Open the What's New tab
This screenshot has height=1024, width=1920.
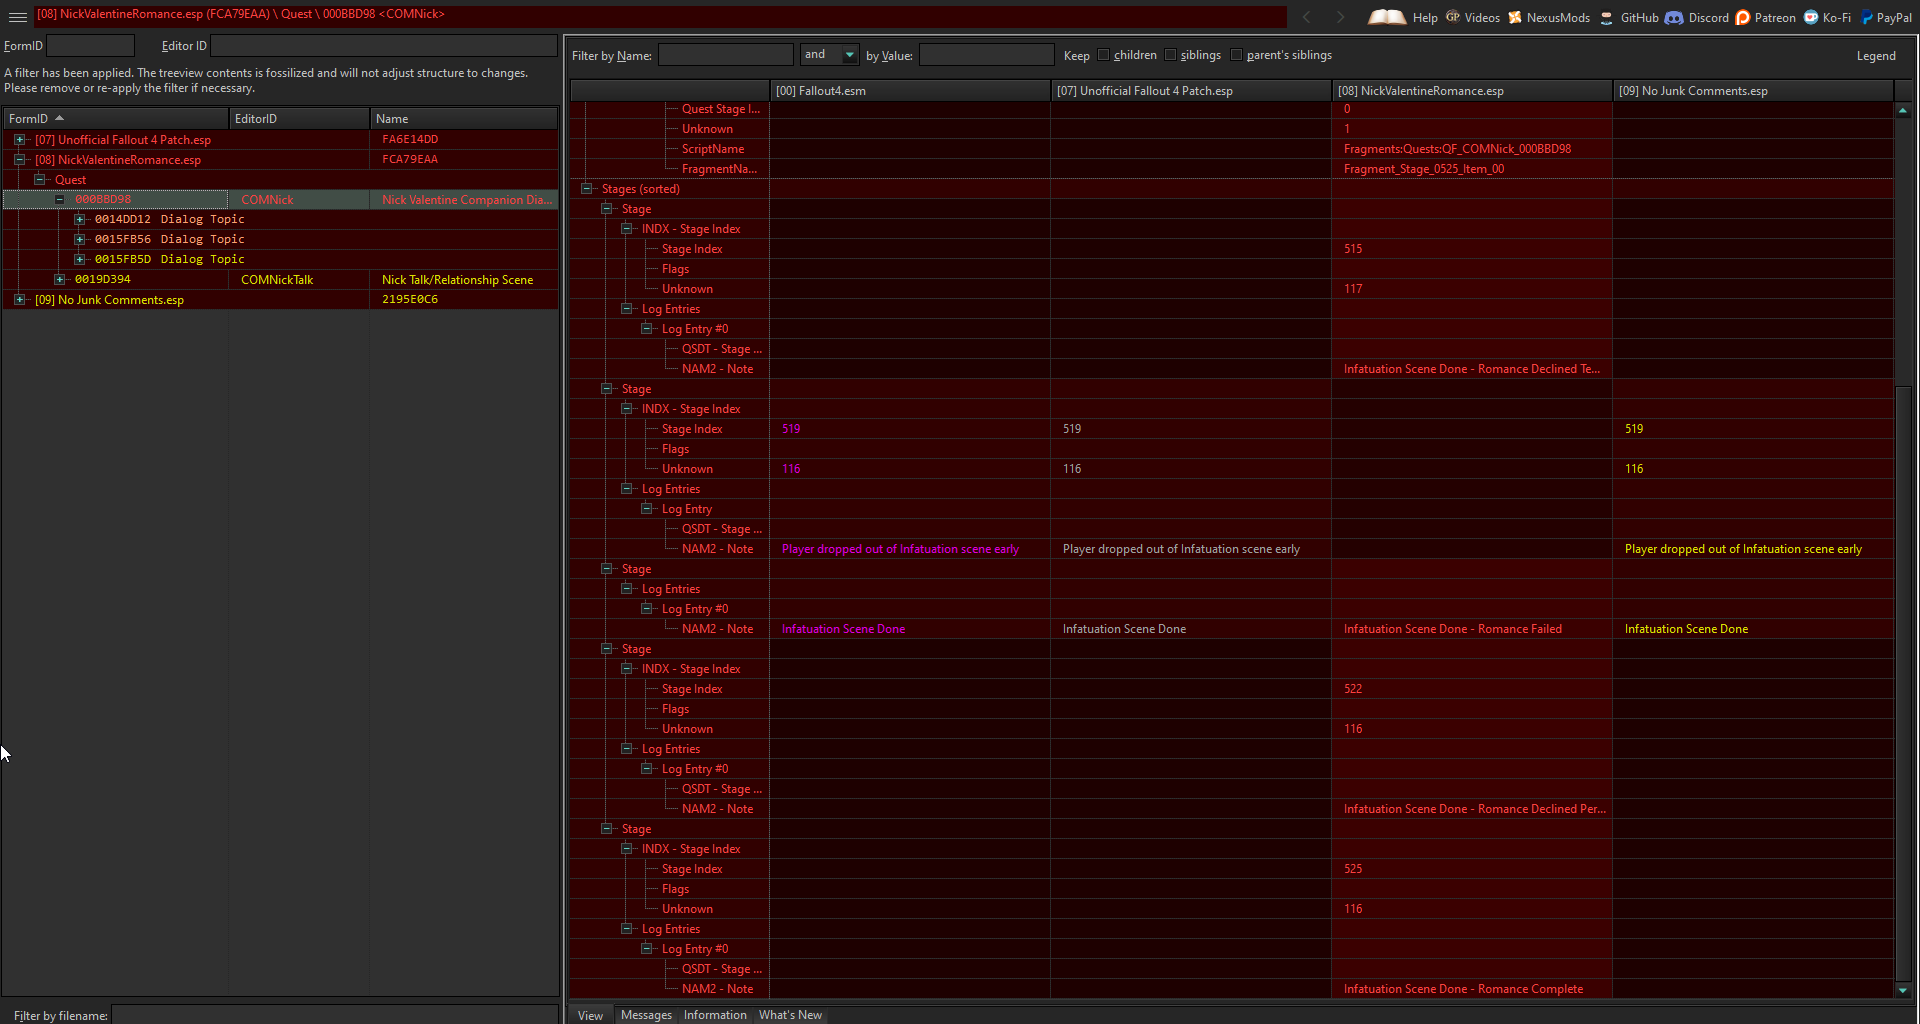[x=790, y=1014]
